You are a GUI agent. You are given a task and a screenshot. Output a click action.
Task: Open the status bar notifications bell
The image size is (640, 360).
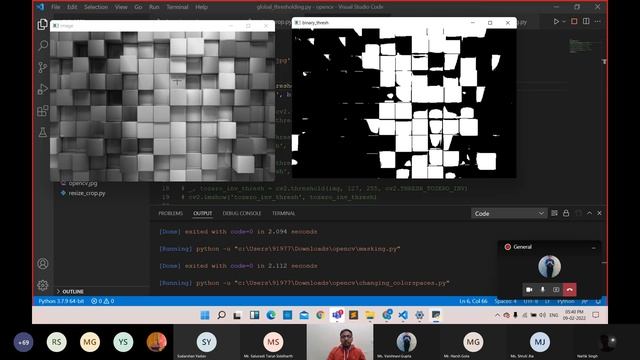tap(598, 301)
